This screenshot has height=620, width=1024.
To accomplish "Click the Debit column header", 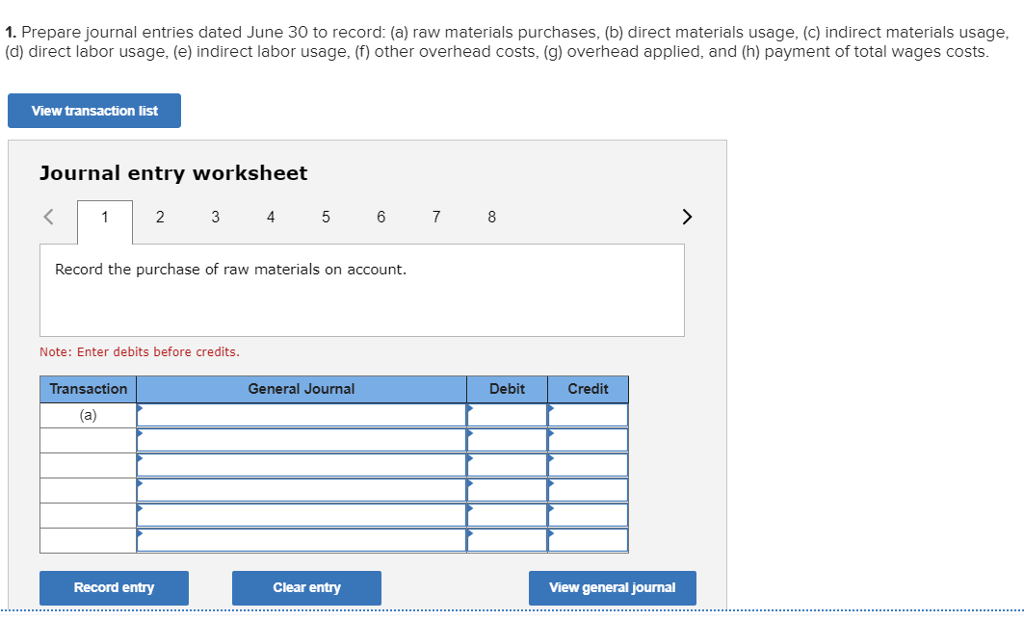I will coord(507,389).
